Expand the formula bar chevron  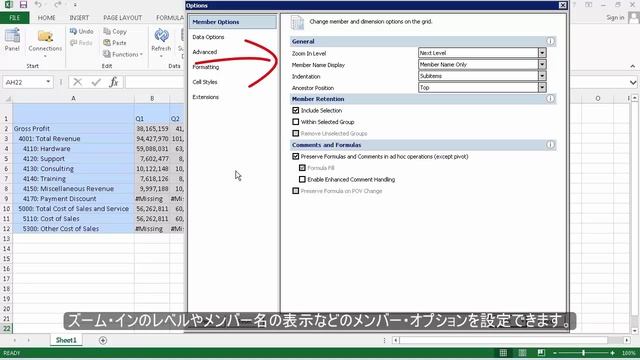633,82
